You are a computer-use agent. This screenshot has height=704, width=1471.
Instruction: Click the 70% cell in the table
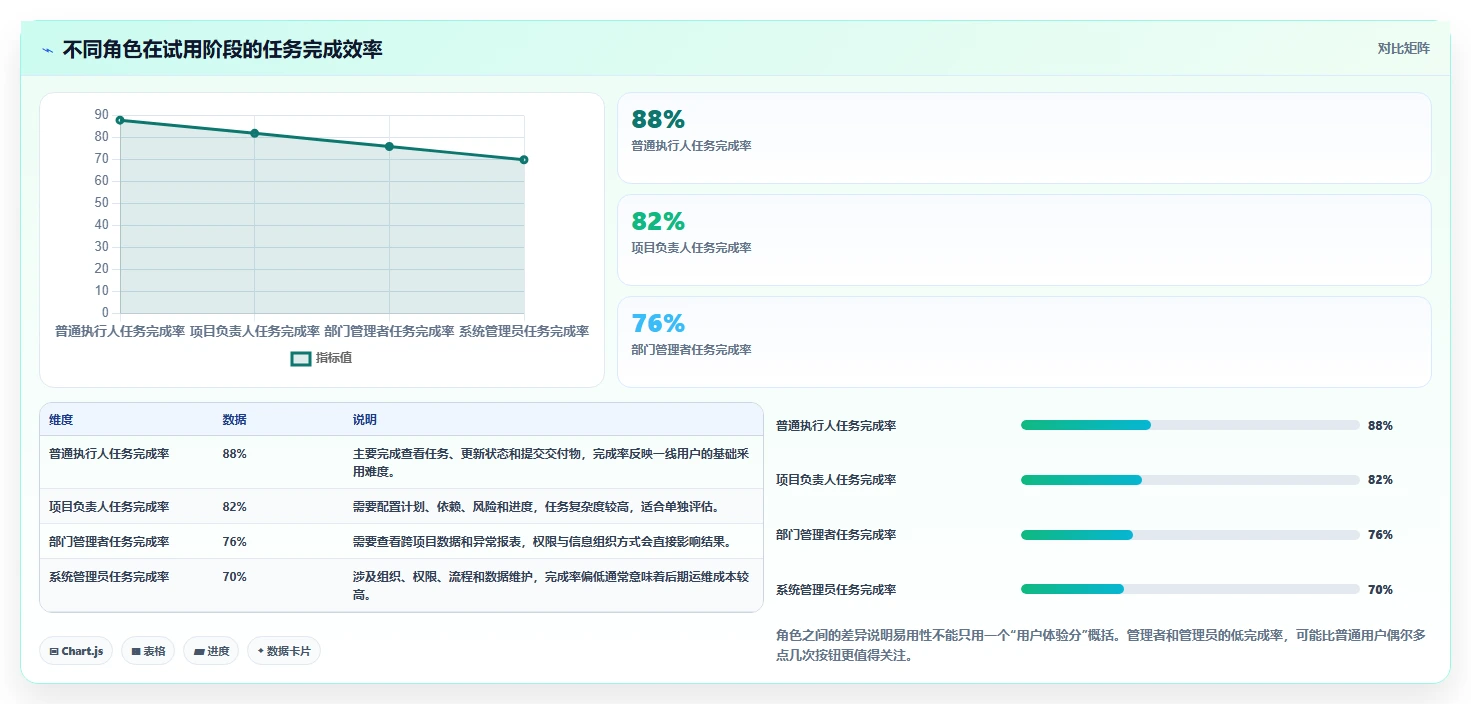click(x=234, y=577)
